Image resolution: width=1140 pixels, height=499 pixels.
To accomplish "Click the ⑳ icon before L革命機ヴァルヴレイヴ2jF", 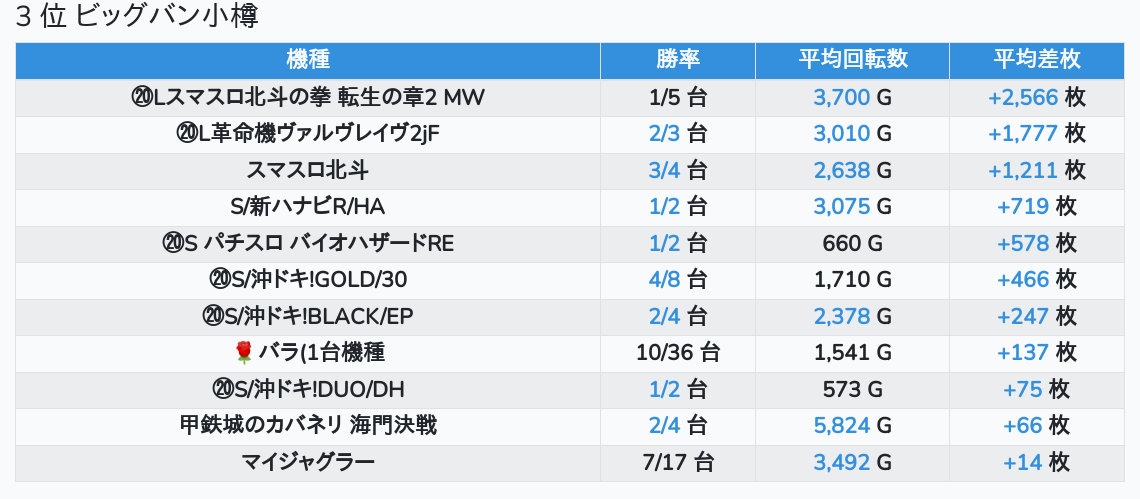I will pyautogui.click(x=187, y=133).
